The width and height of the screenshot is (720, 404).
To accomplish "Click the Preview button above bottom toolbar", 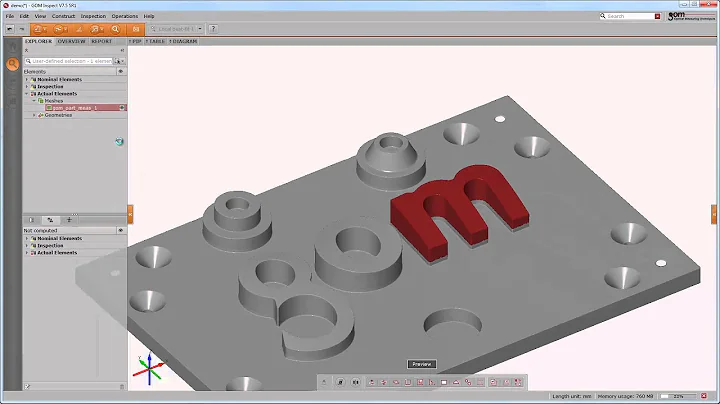I will click(x=422, y=364).
